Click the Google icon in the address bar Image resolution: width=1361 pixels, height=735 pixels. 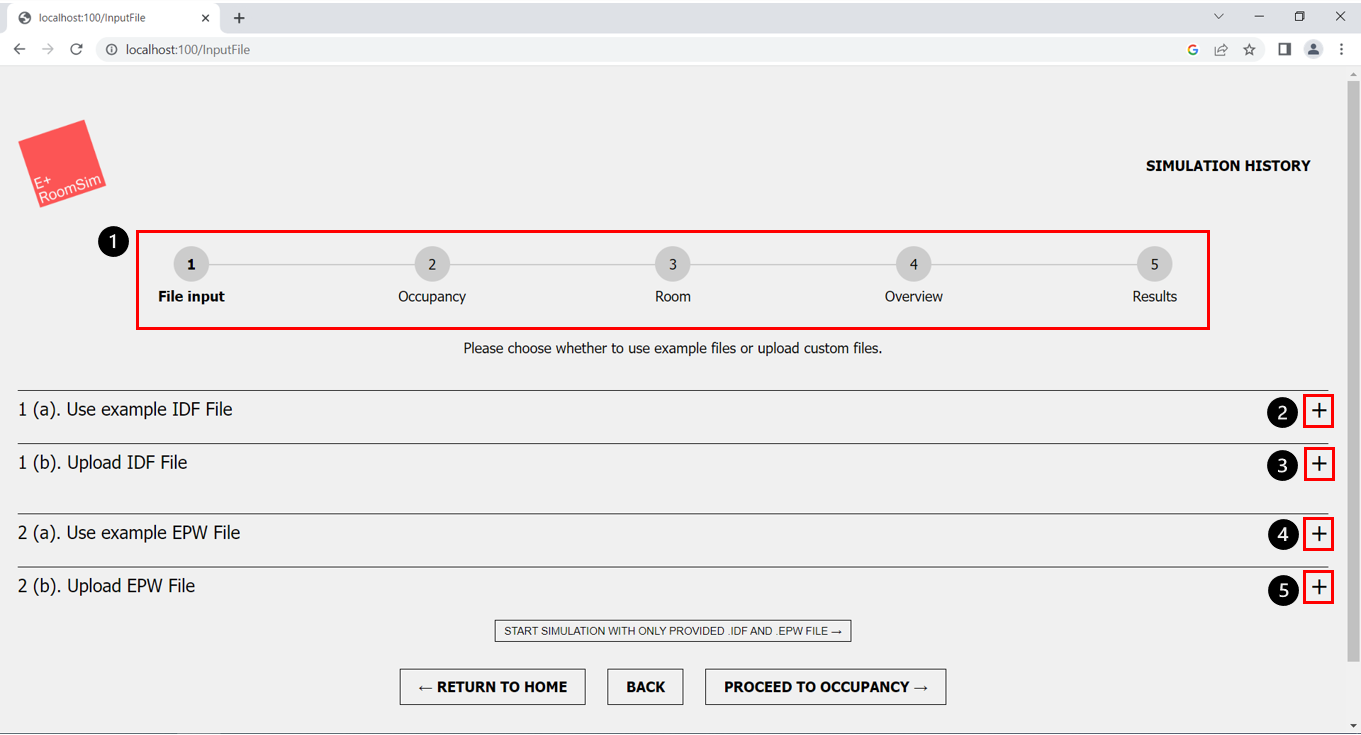1192,48
